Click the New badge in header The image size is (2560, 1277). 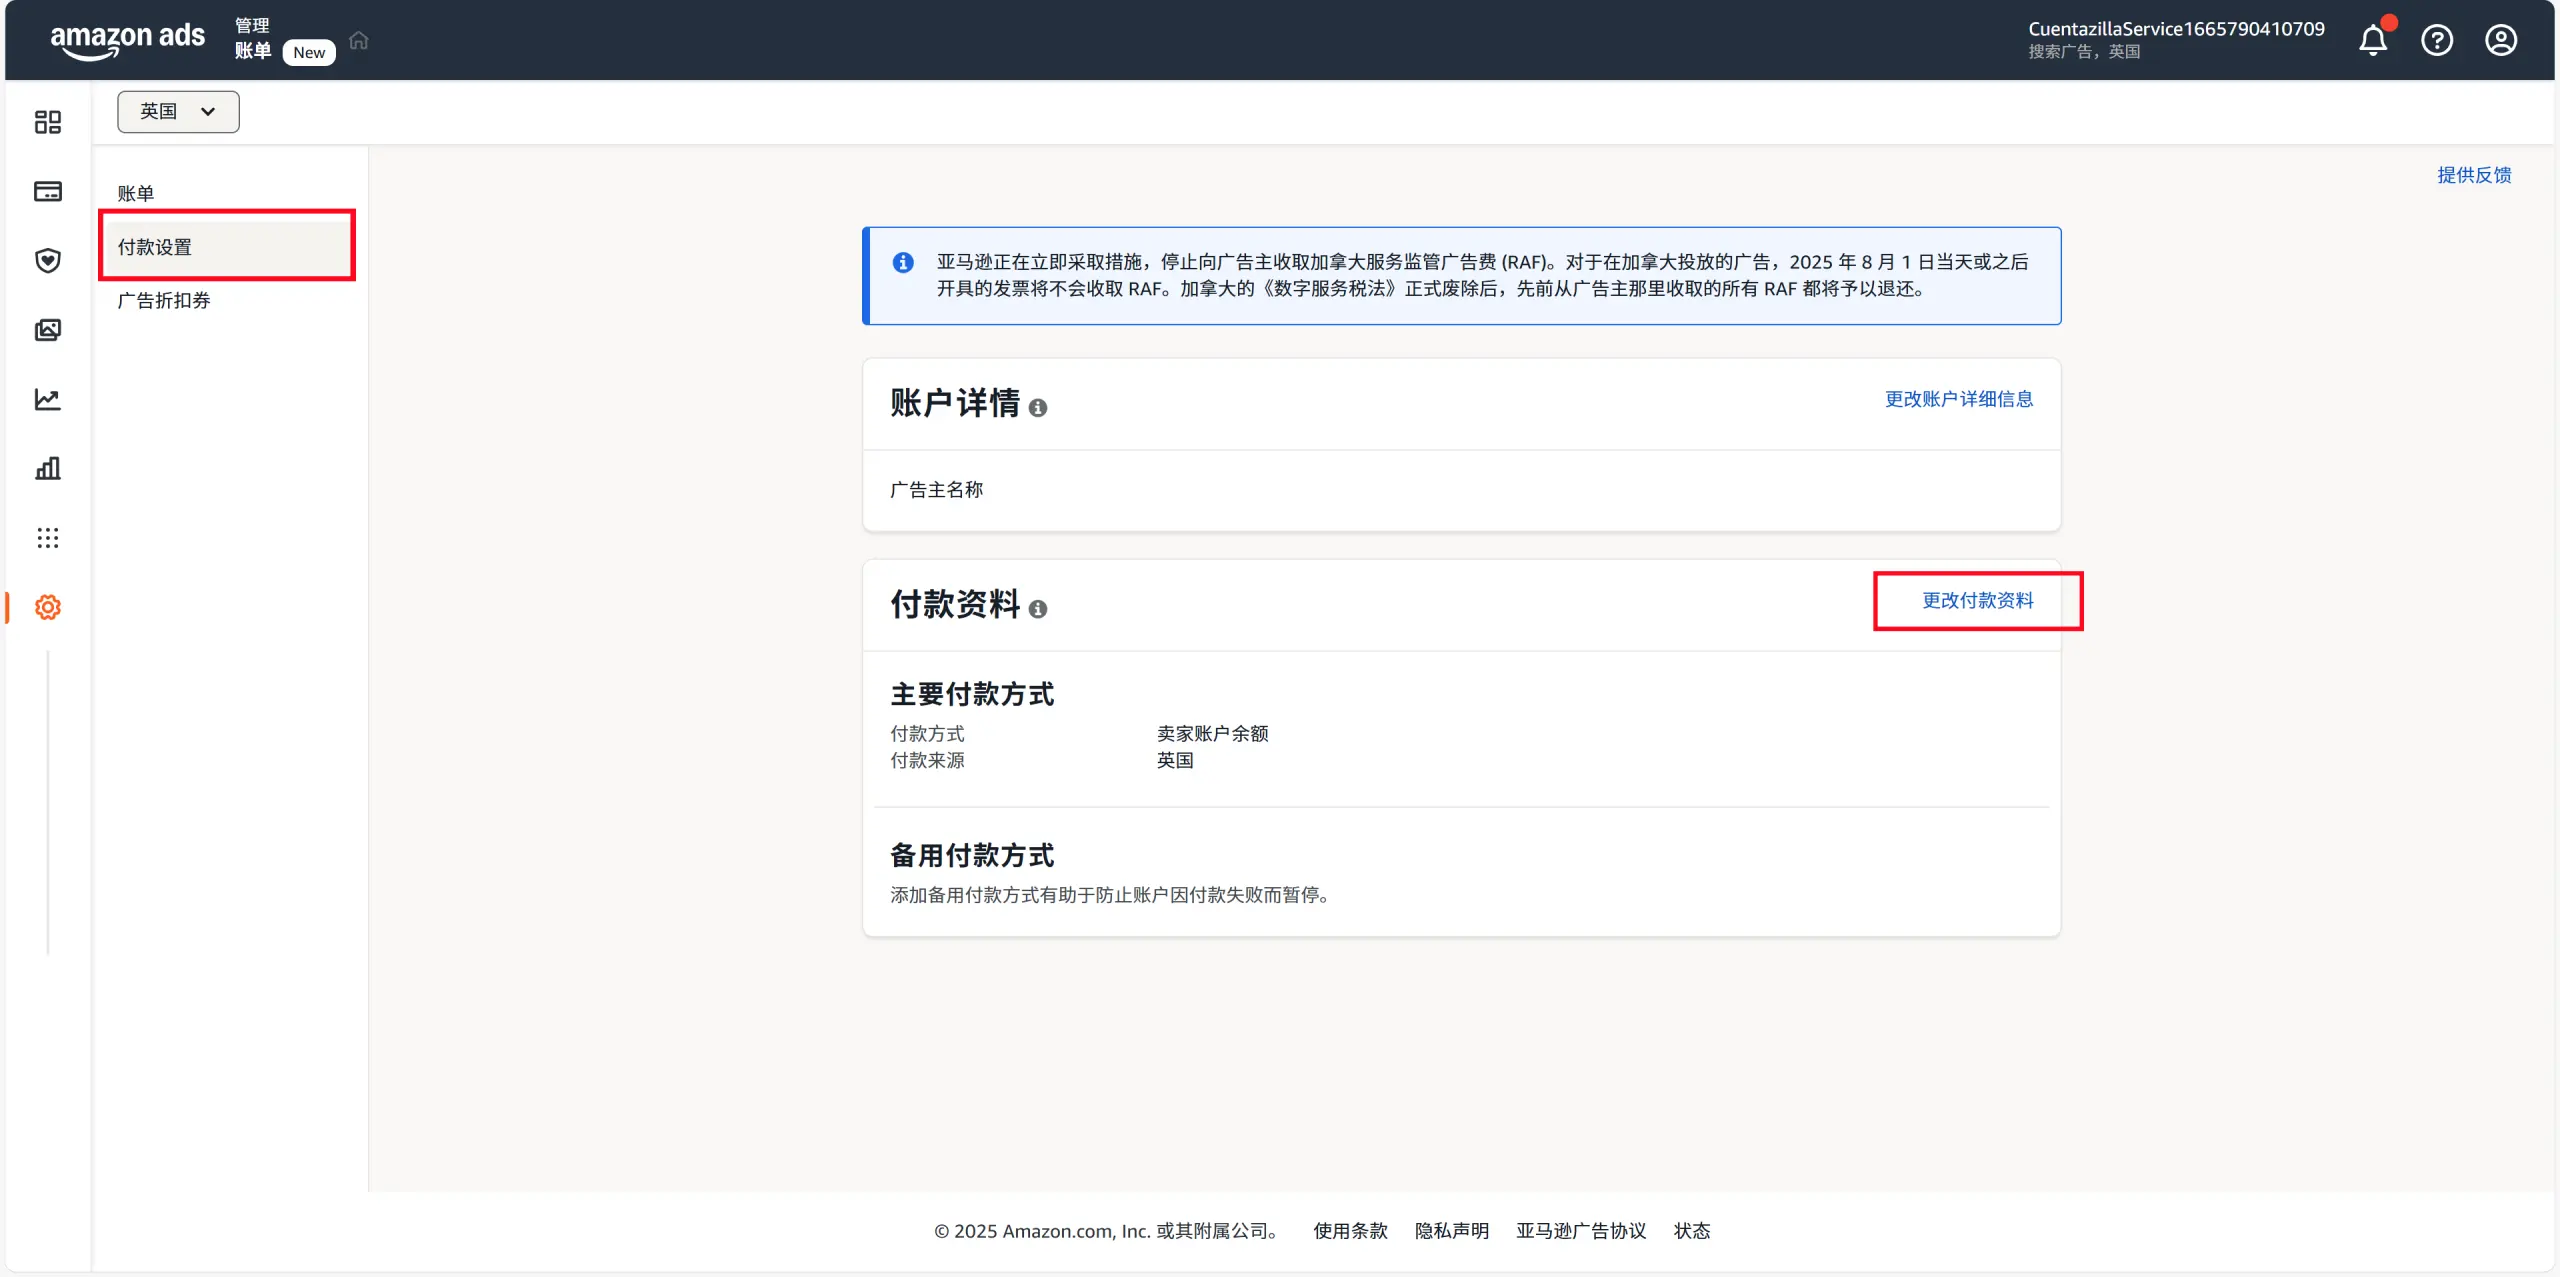(309, 52)
